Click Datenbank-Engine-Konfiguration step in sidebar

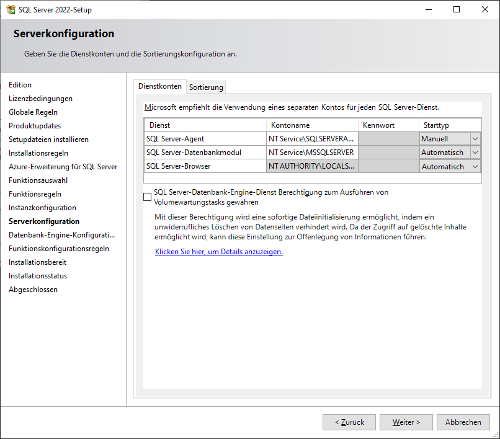click(62, 235)
